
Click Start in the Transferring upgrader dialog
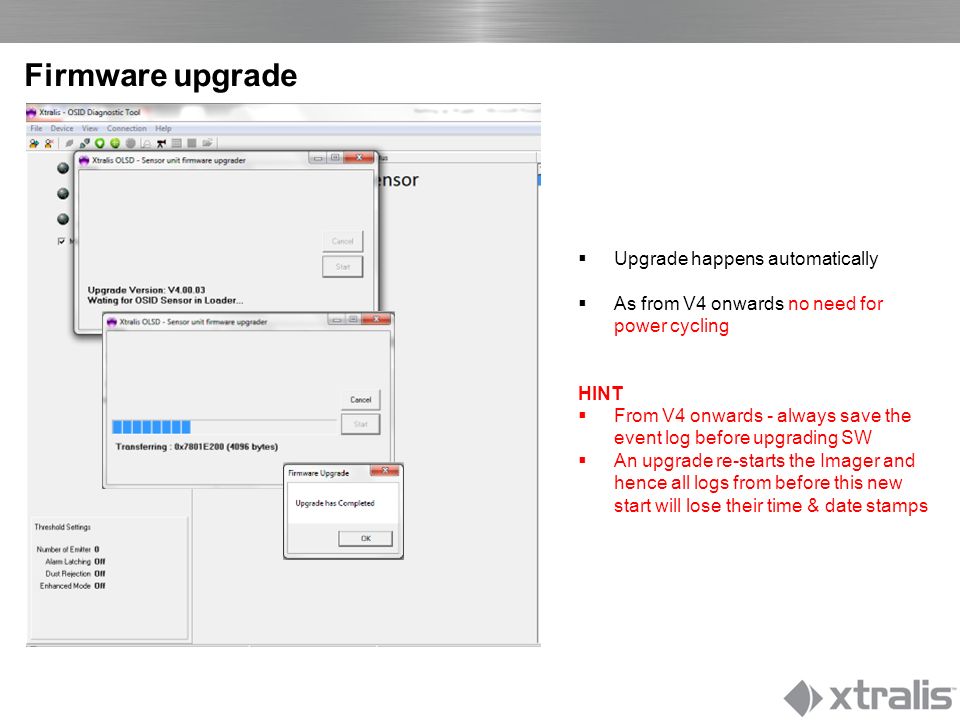click(361, 424)
